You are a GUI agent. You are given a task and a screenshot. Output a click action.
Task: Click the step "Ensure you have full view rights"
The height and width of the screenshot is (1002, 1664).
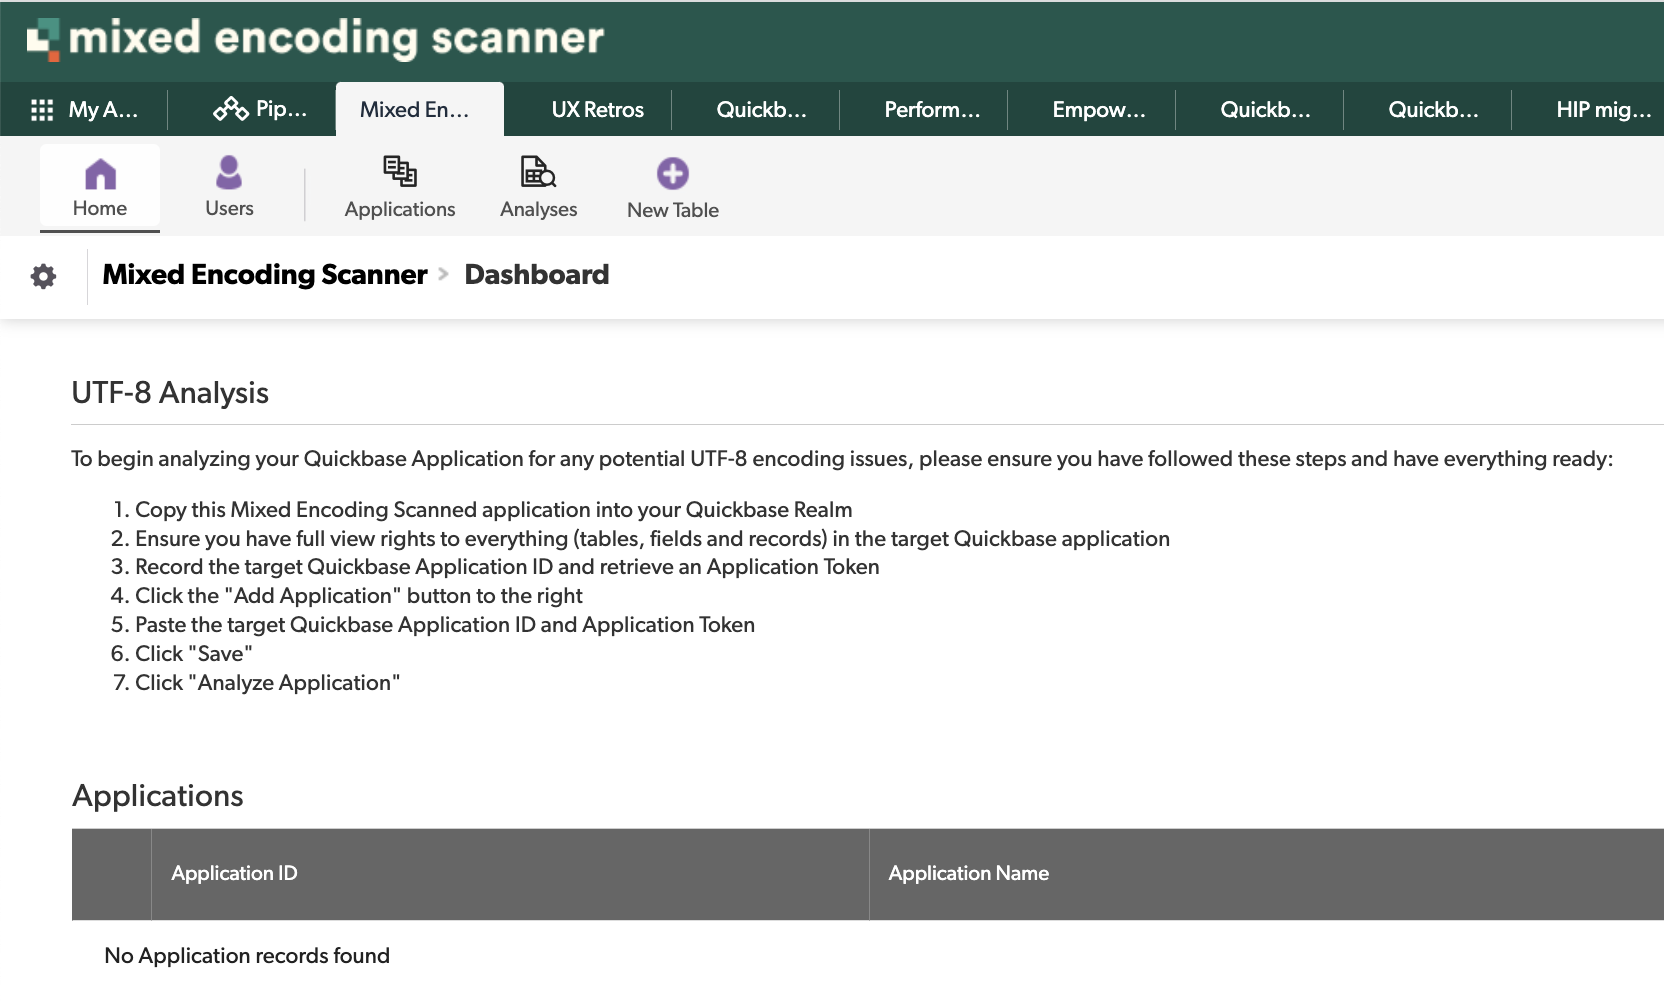tap(652, 539)
